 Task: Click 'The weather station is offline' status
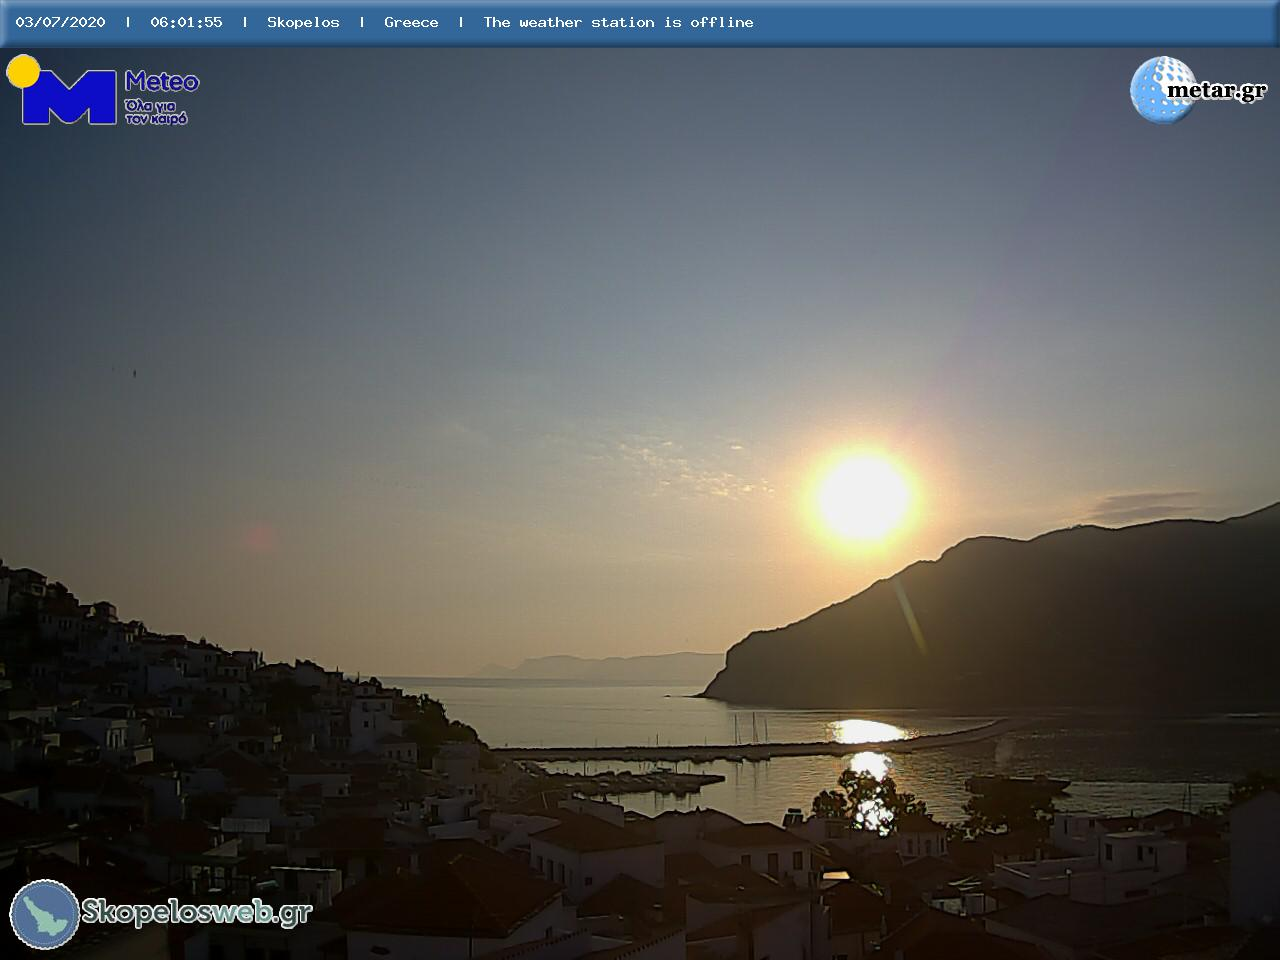[618, 22]
